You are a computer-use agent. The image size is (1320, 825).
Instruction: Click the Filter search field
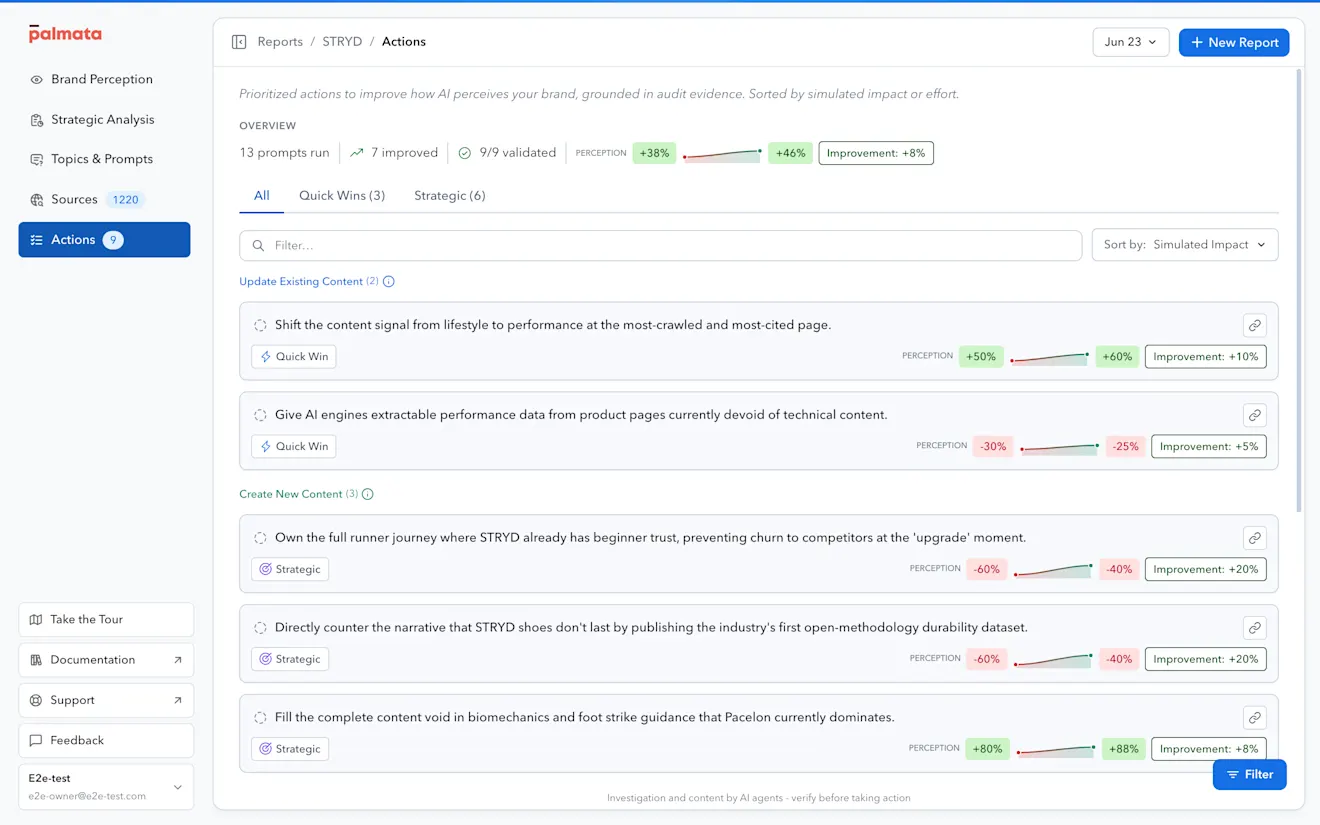[x=661, y=245]
